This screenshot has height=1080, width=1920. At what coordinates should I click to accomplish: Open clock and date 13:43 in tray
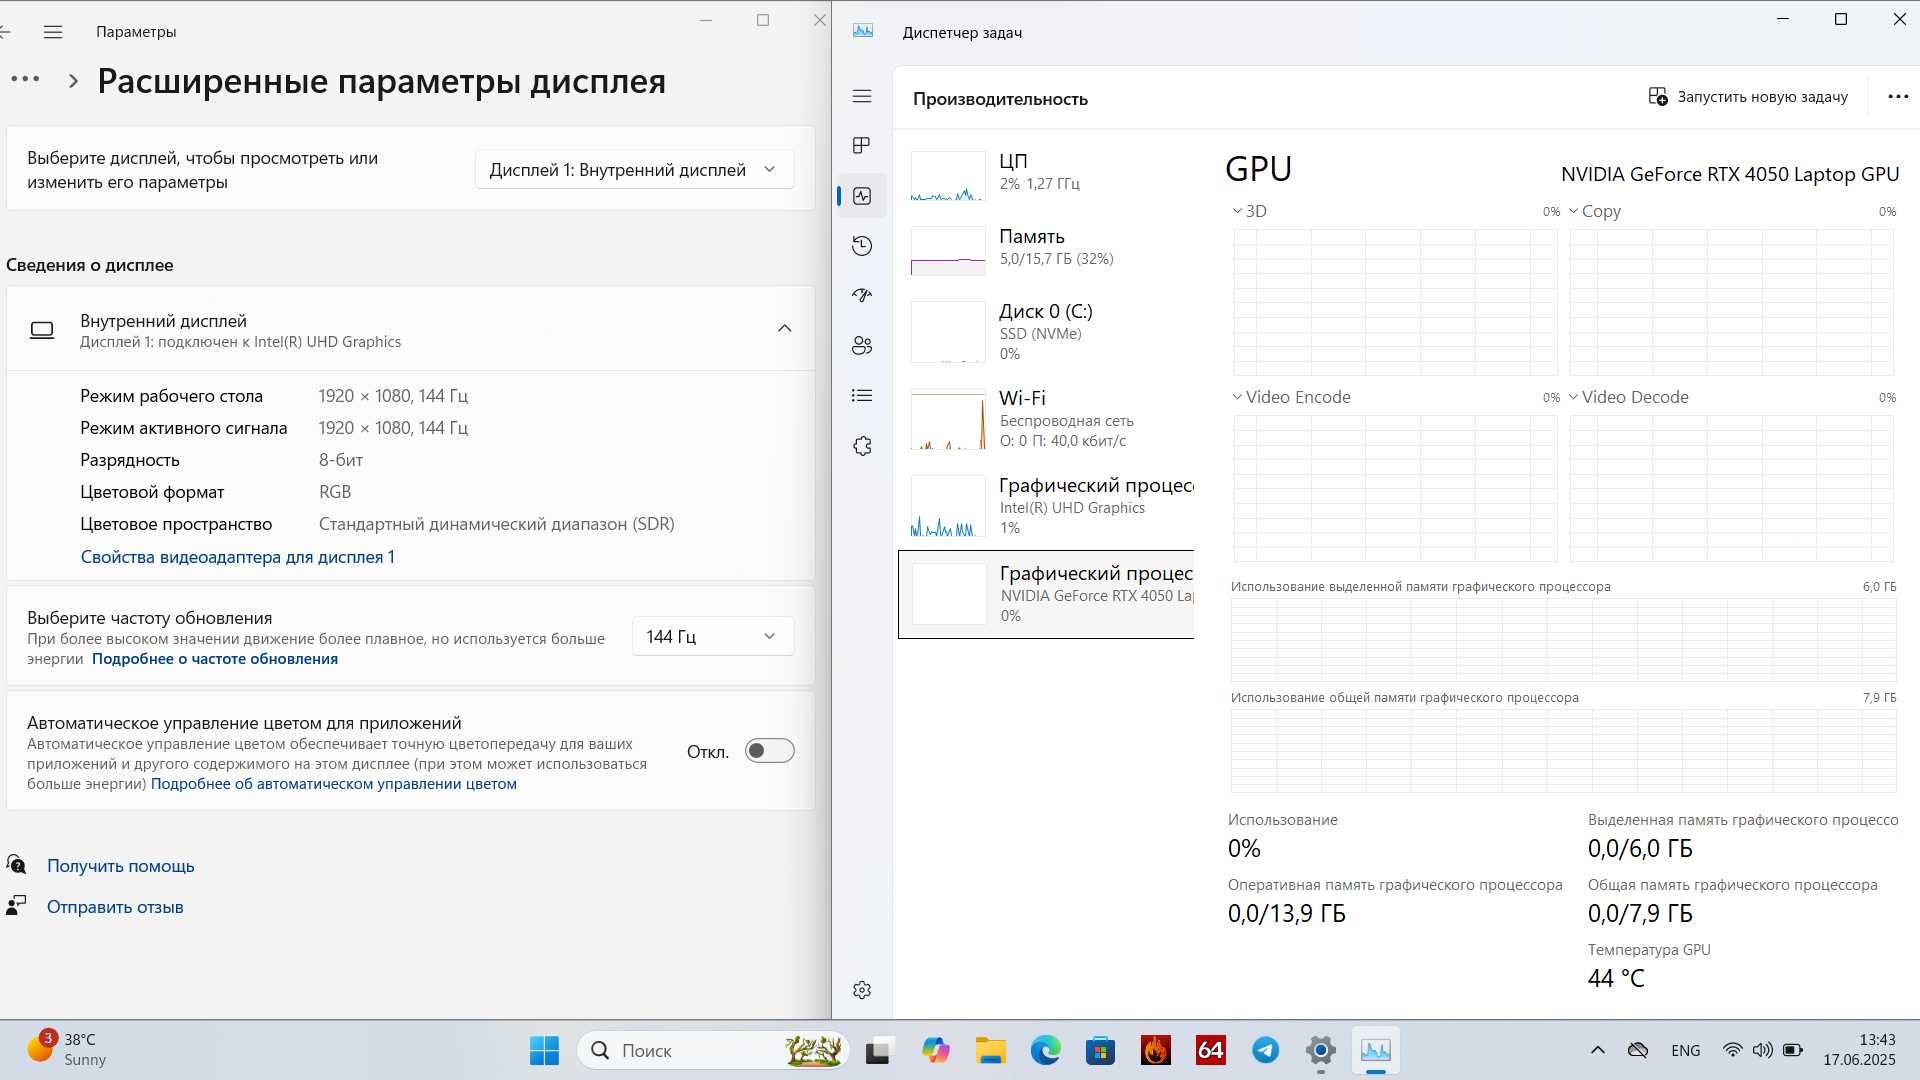coord(1859,1050)
